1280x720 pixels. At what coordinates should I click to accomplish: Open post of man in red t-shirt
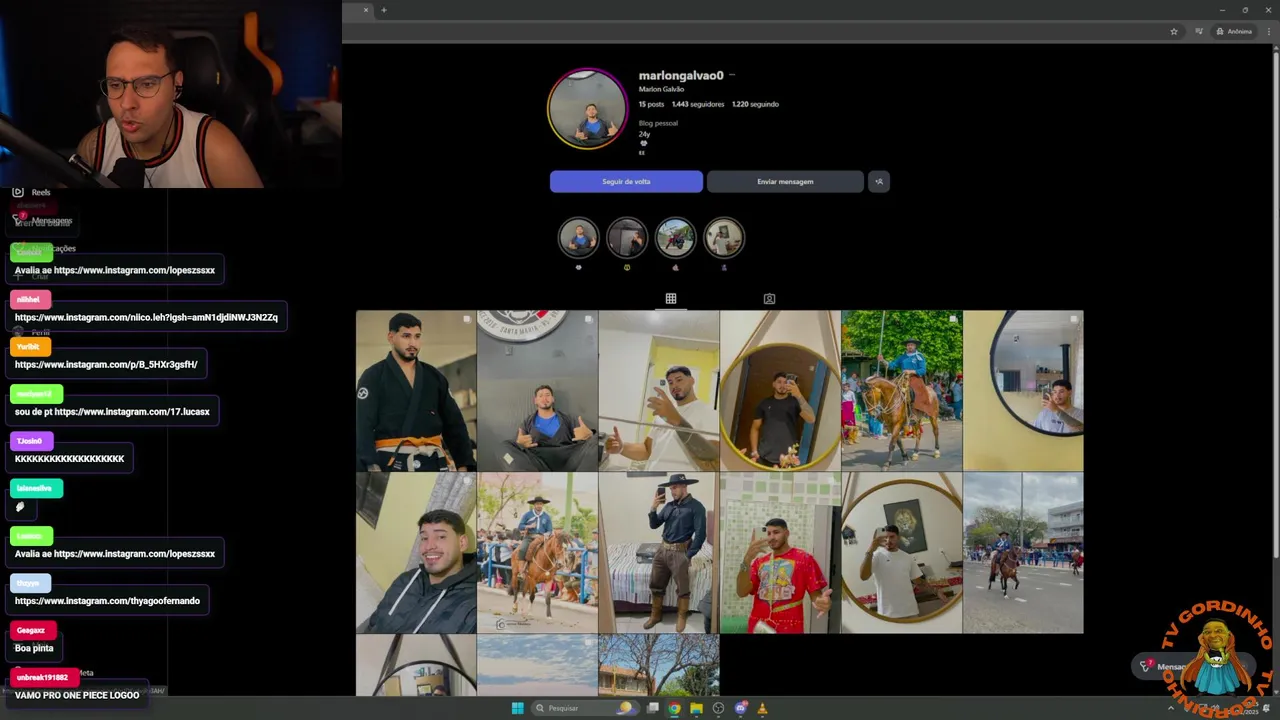[780, 553]
